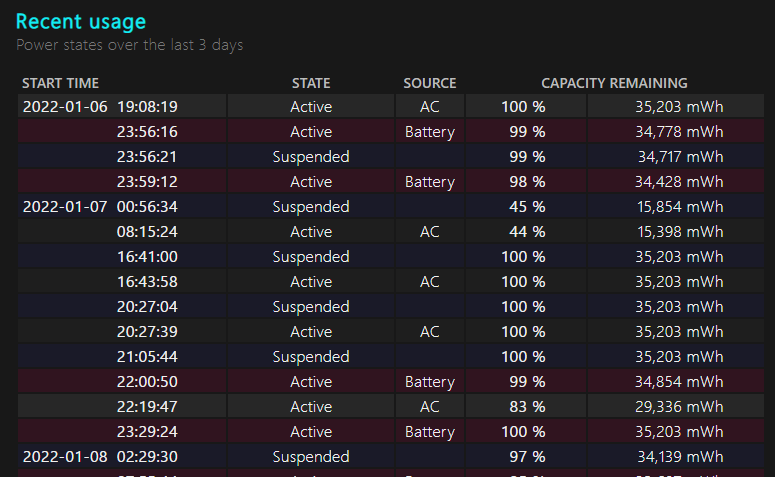Click the STATE column header
This screenshot has width=775, height=477.
coord(311,83)
